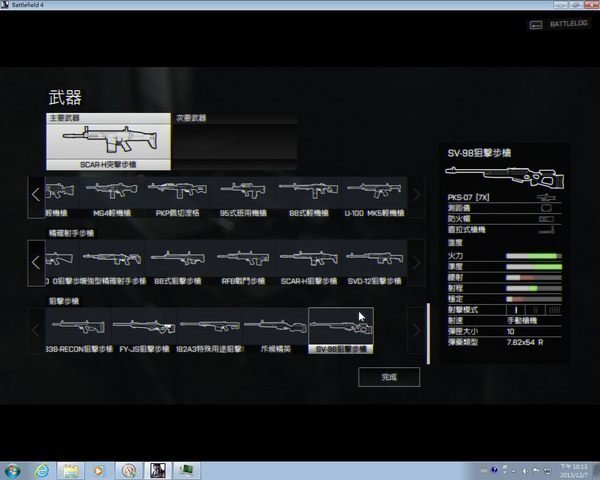The image size is (600, 480).
Task: Open Internet Explorer from the taskbar
Action: 43,469
